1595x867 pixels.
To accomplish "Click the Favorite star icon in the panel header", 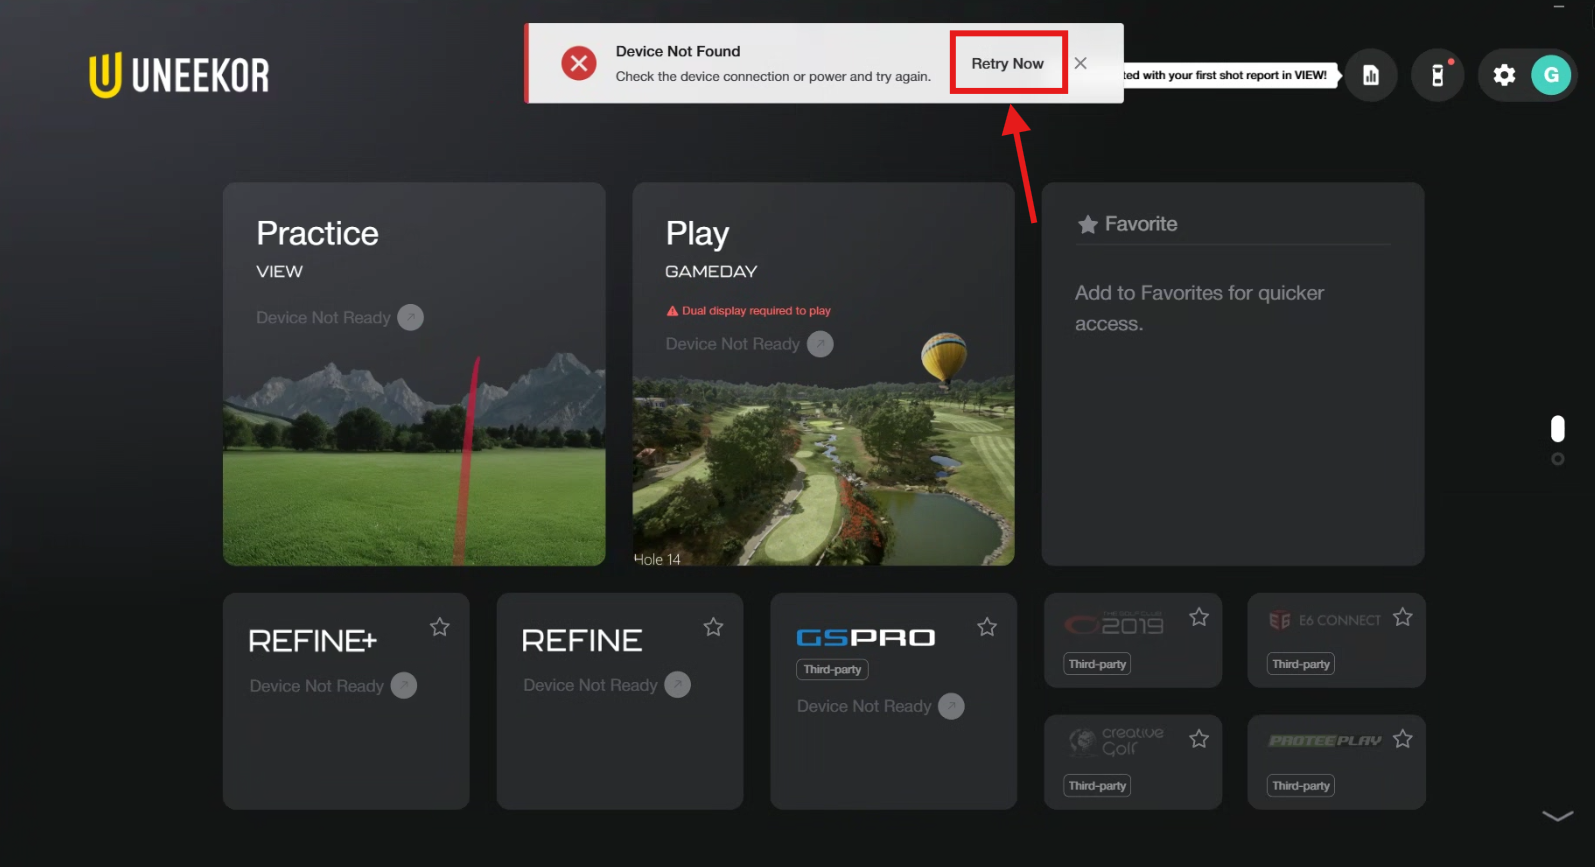I will (1087, 224).
